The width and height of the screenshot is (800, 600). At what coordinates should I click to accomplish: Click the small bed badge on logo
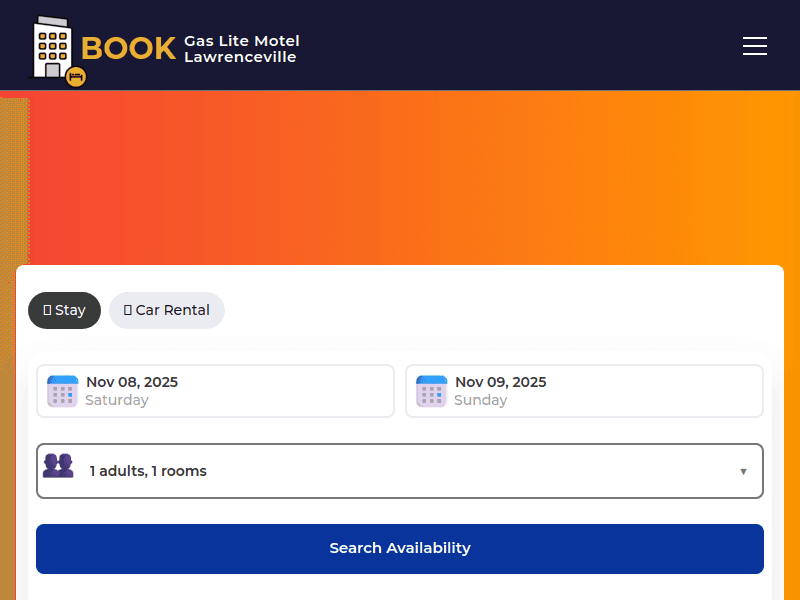(x=76, y=77)
